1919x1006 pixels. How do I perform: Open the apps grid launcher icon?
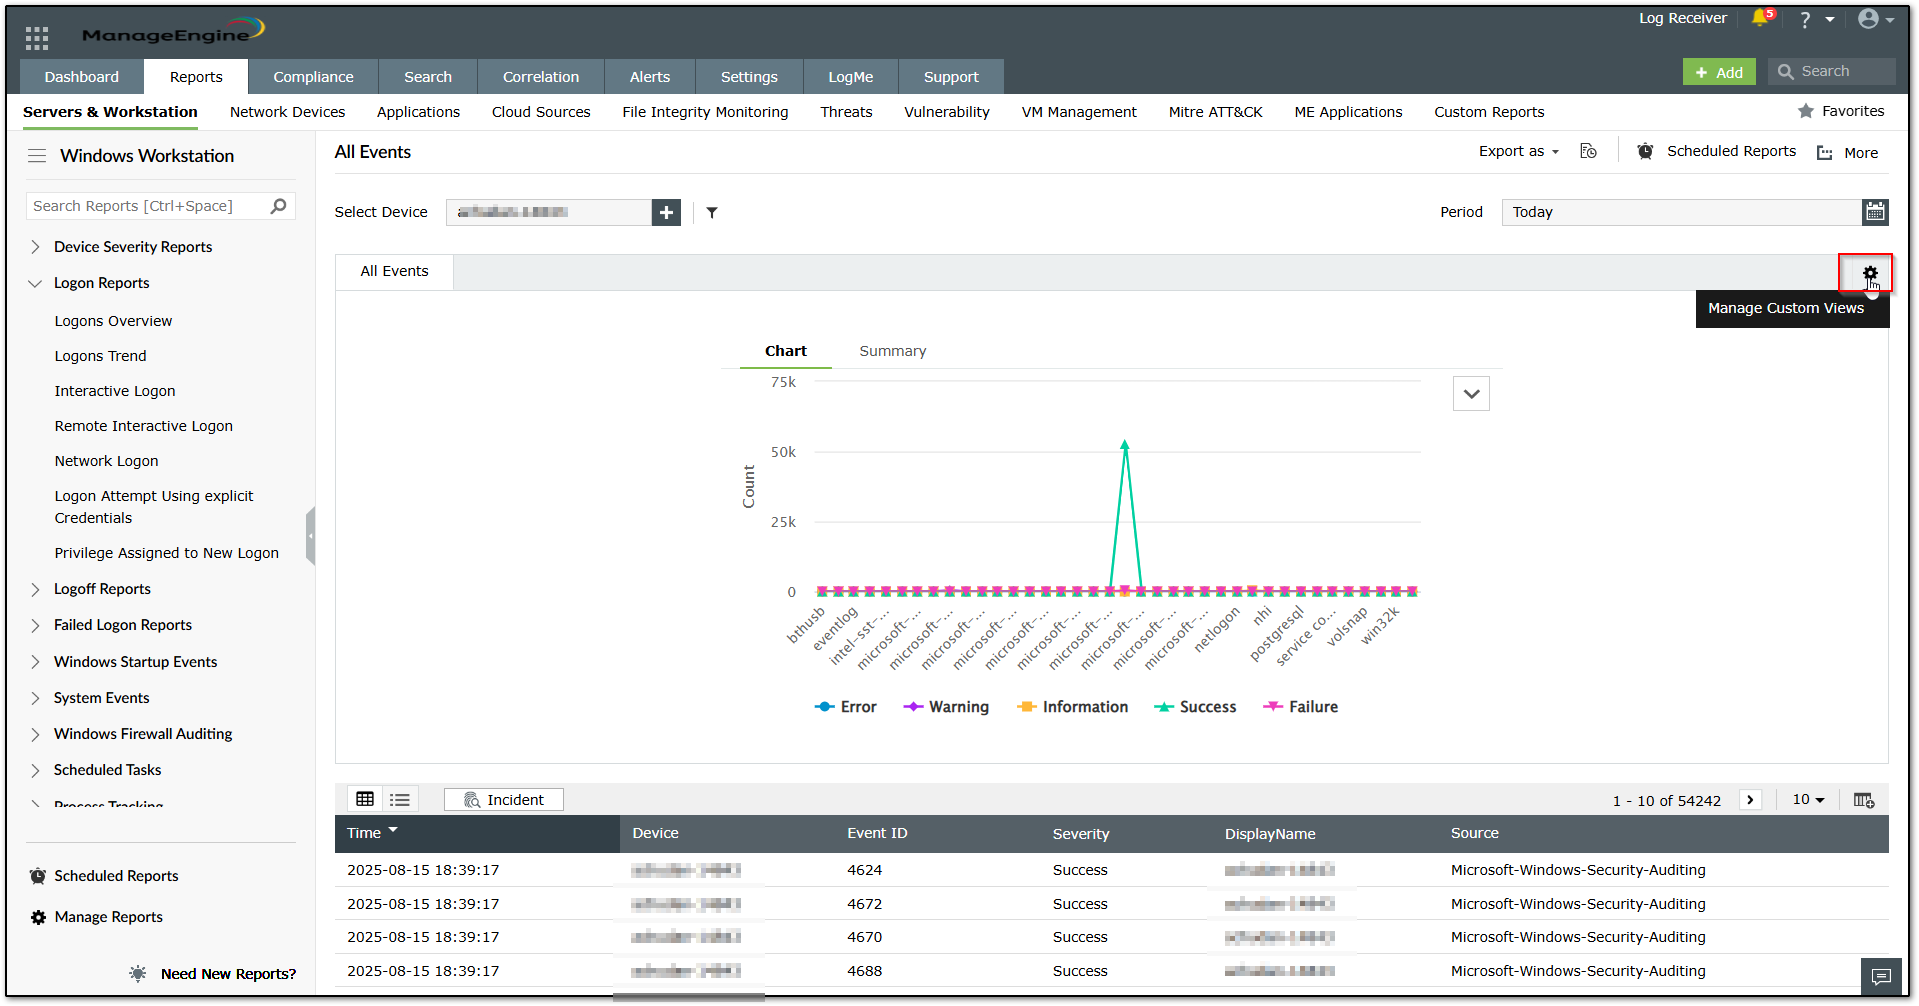(37, 38)
